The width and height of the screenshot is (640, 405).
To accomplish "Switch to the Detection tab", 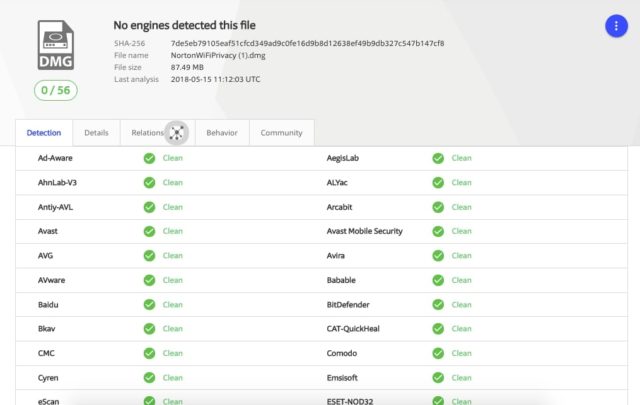I will tap(44, 133).
